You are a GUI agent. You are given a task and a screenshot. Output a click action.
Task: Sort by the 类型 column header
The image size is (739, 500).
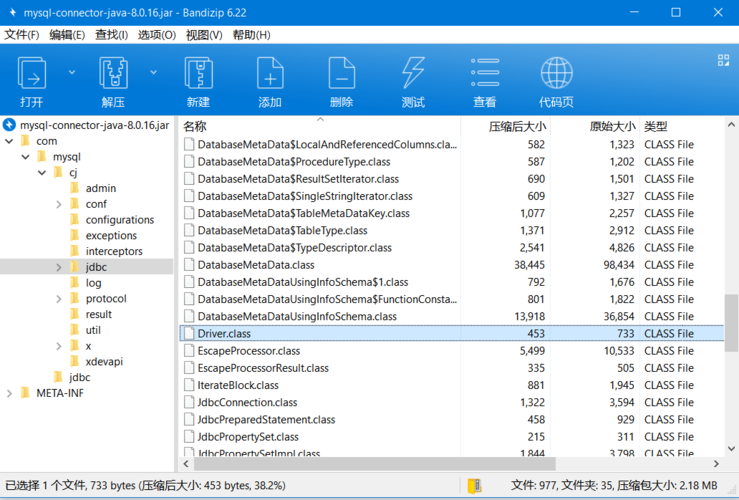point(682,126)
